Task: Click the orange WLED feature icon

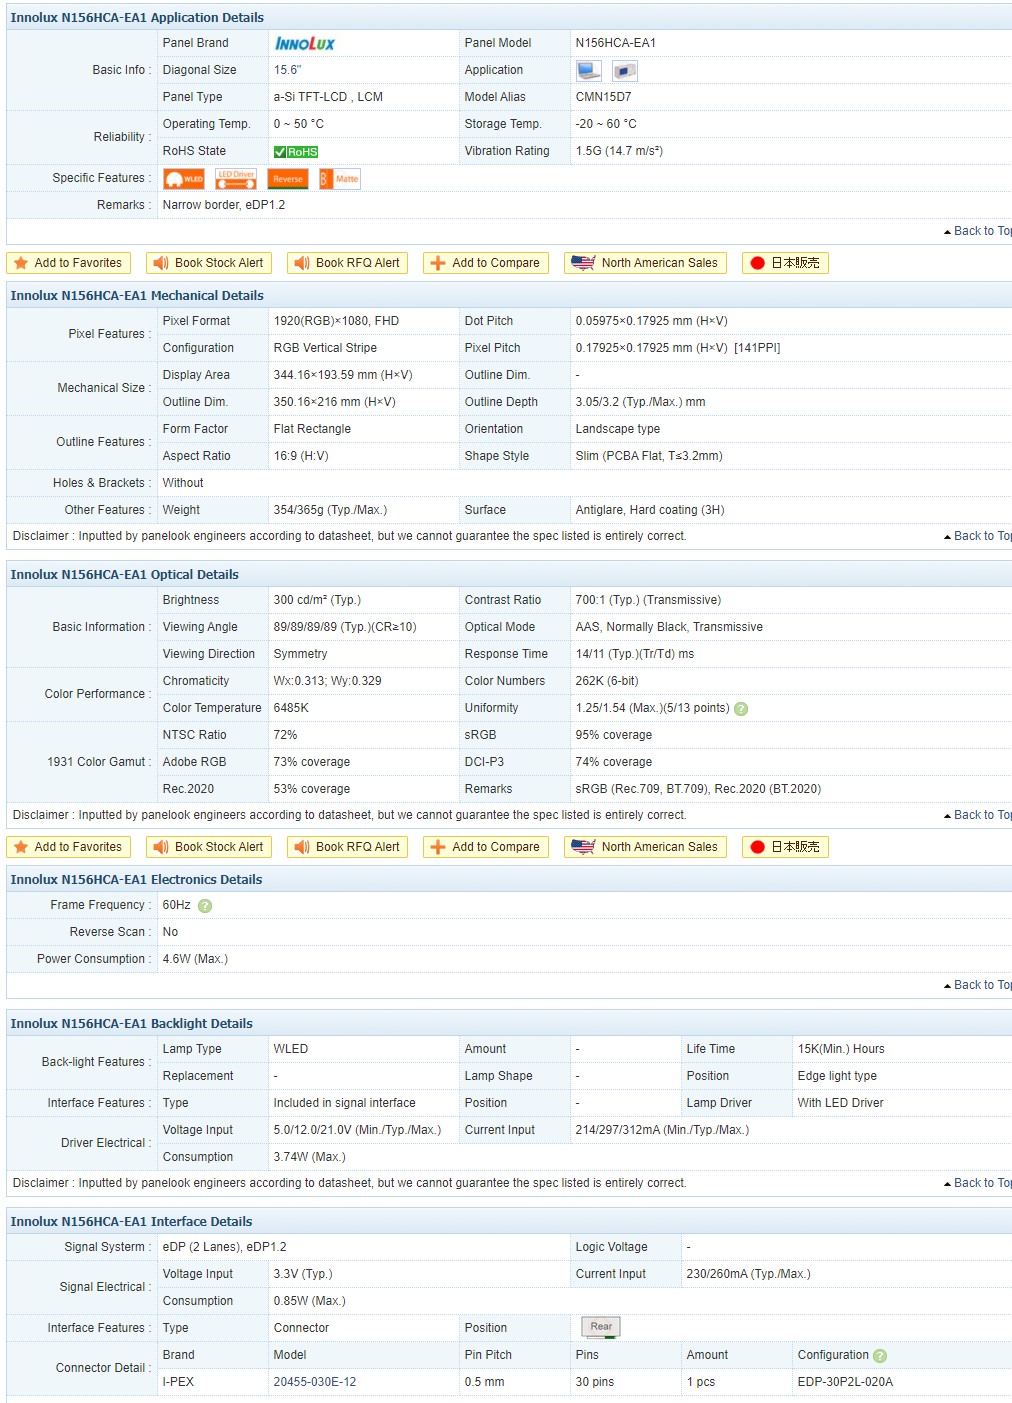Action: click(x=184, y=179)
